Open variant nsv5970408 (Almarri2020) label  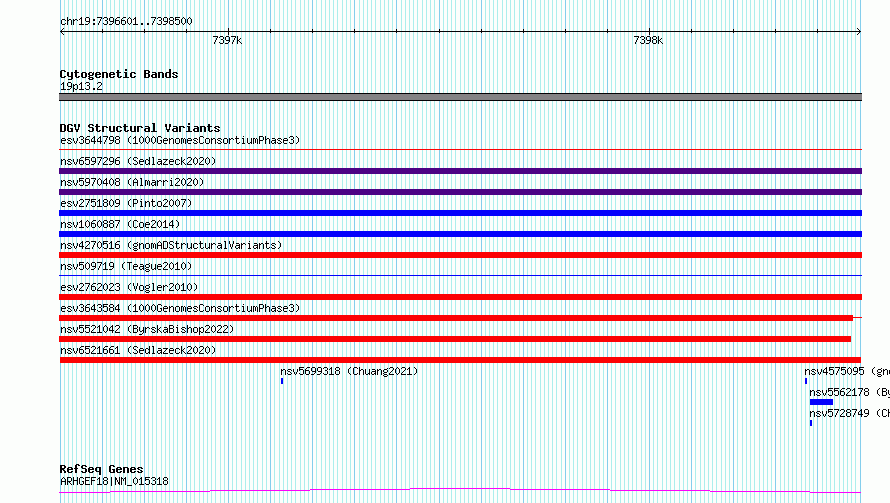point(132,182)
